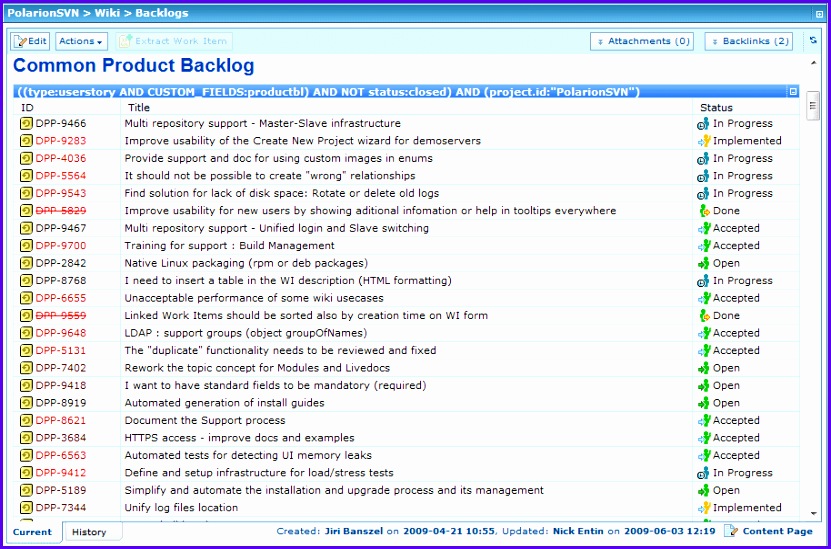
Task: Expand the Backlinks (2) section
Action: point(748,41)
